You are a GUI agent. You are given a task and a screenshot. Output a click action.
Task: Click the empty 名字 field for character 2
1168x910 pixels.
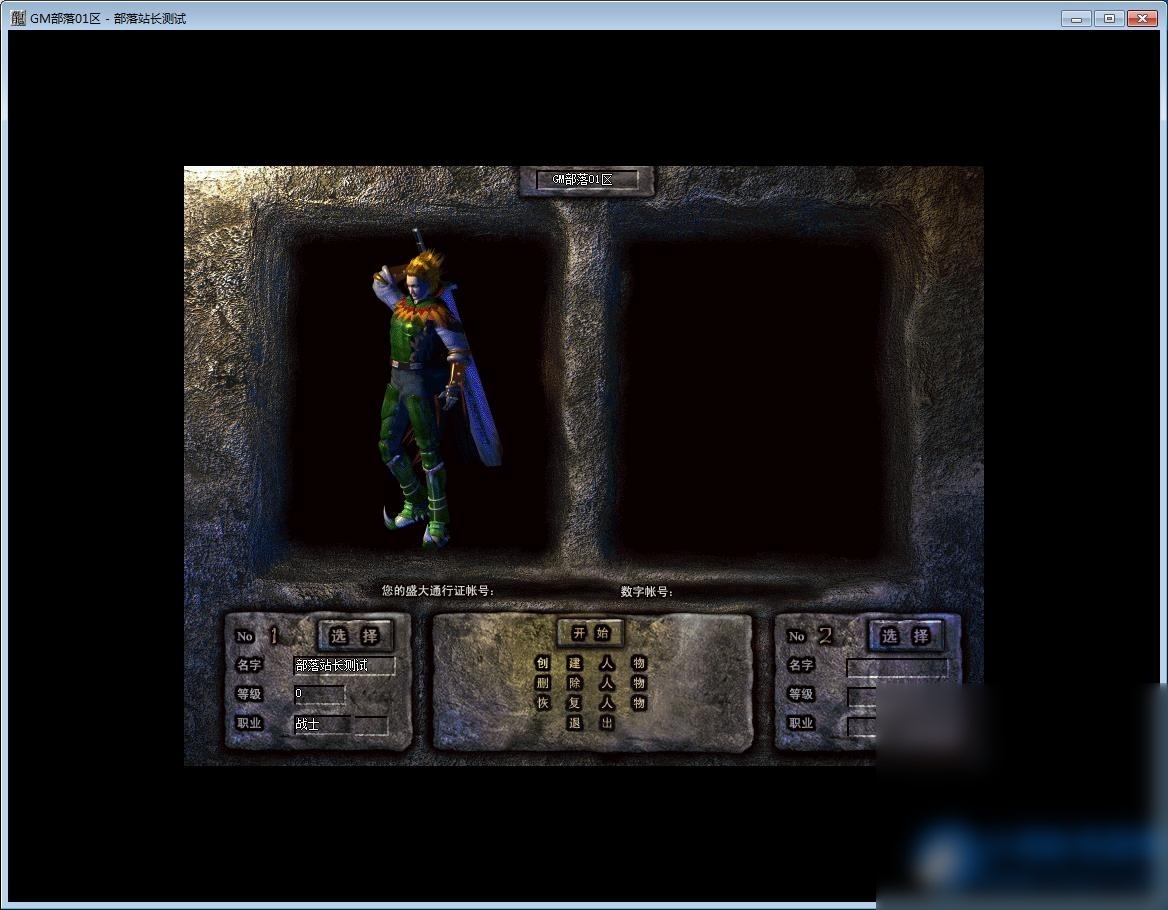click(x=897, y=667)
